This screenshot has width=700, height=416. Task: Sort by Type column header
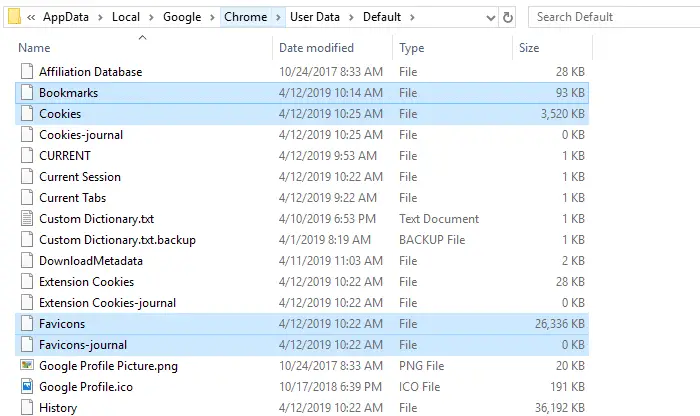[412, 48]
